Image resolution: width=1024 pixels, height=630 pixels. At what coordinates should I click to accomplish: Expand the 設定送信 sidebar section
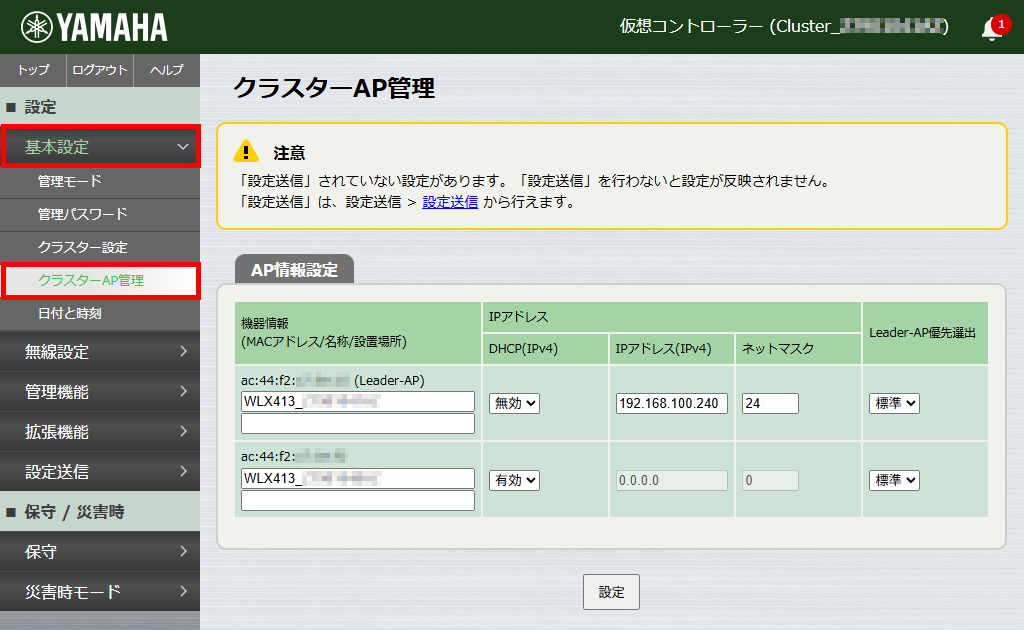click(x=100, y=471)
